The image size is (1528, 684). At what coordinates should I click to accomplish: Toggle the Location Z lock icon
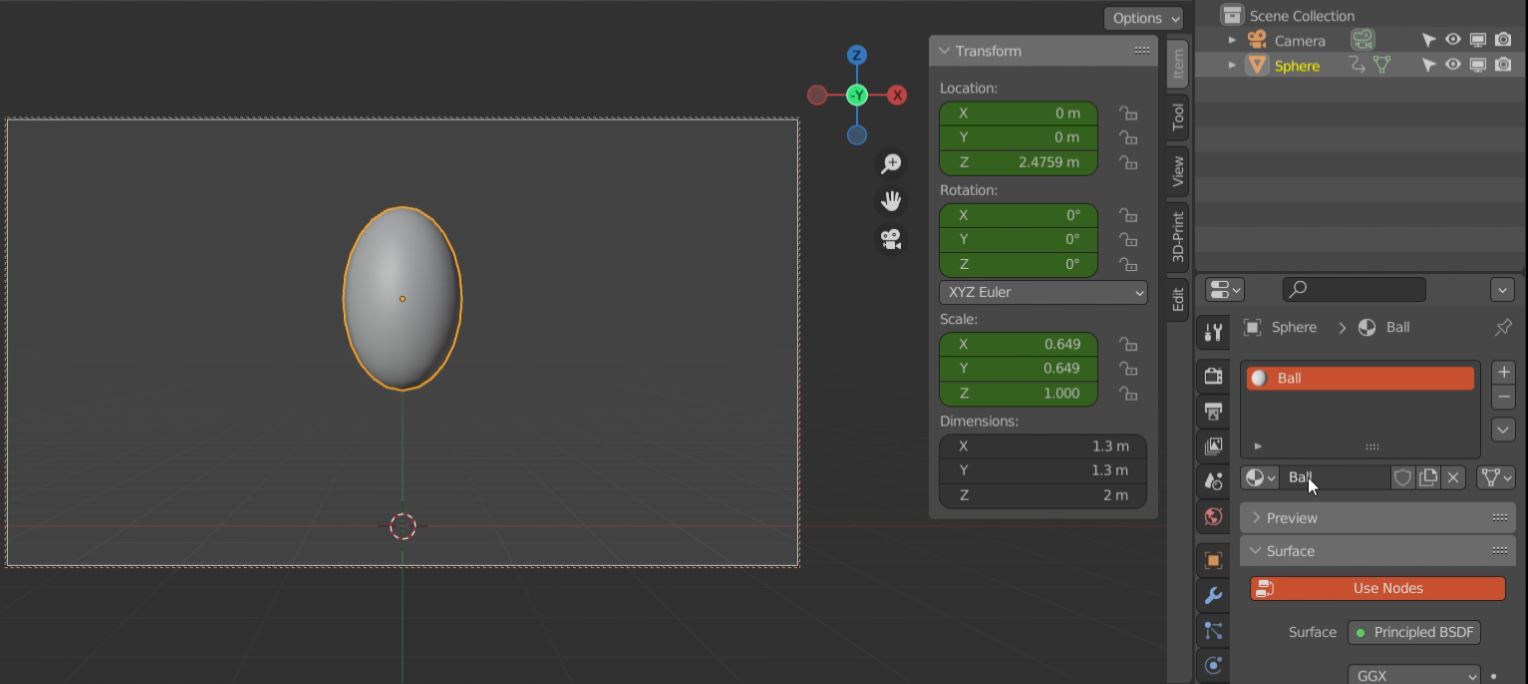coord(1128,163)
